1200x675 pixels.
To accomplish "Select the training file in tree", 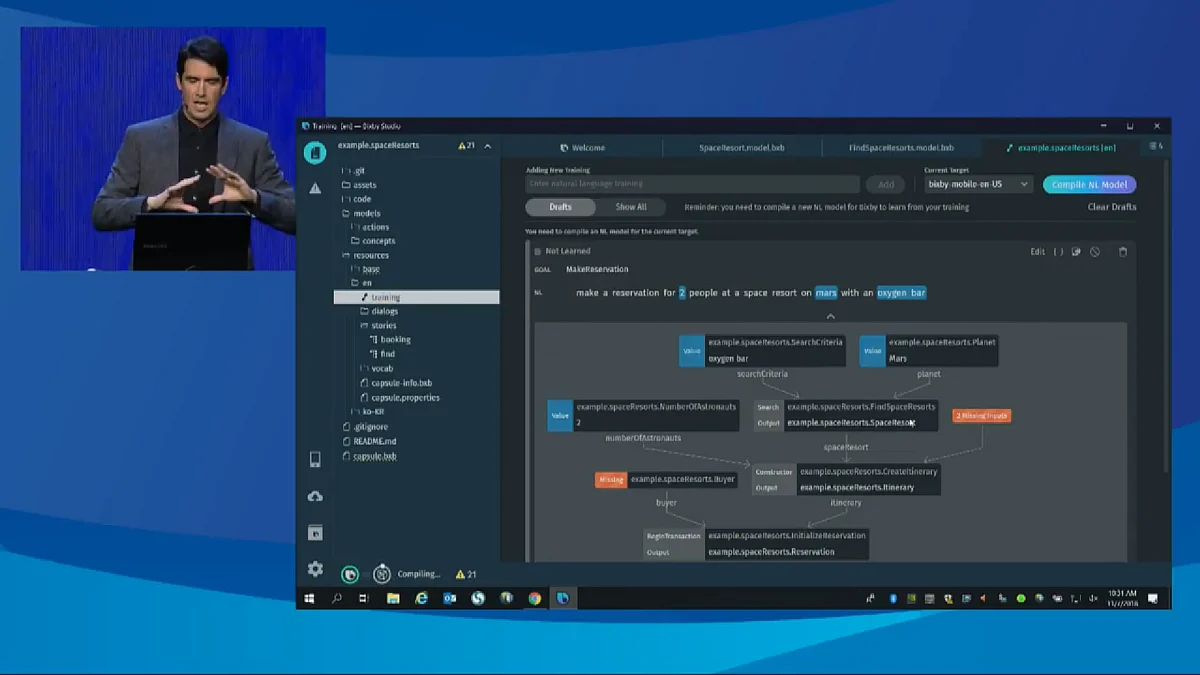I will pyautogui.click(x=416, y=297).
